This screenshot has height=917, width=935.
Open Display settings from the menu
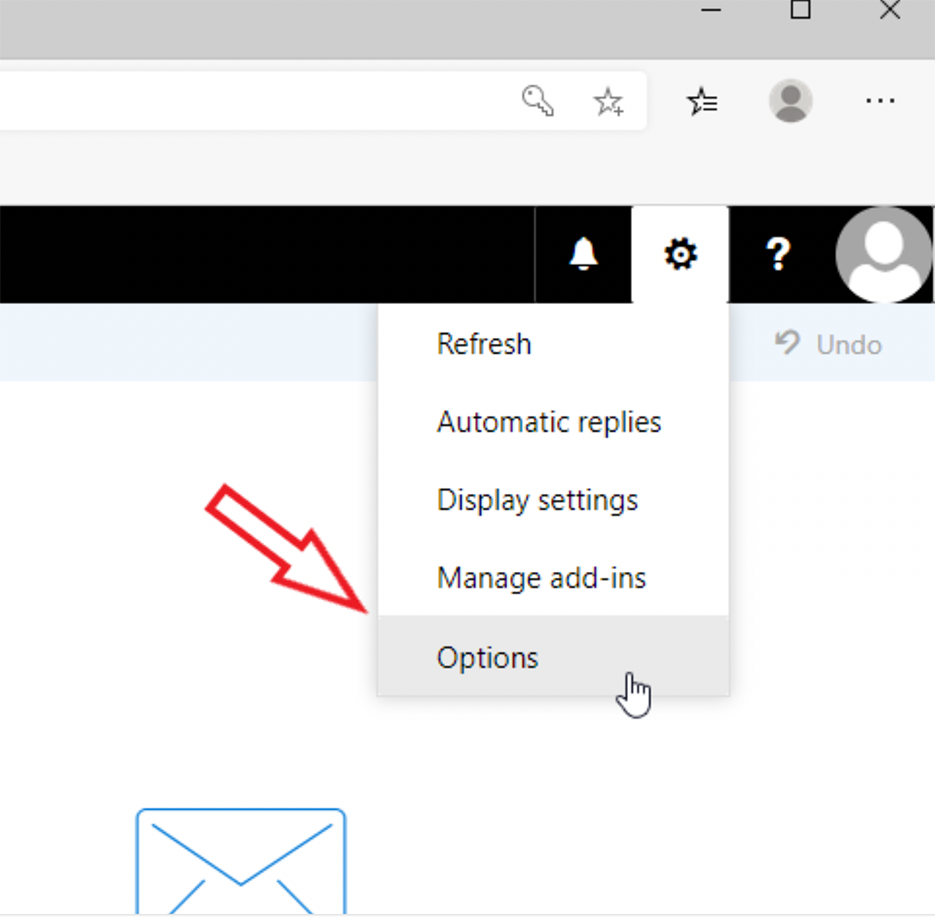click(x=537, y=500)
